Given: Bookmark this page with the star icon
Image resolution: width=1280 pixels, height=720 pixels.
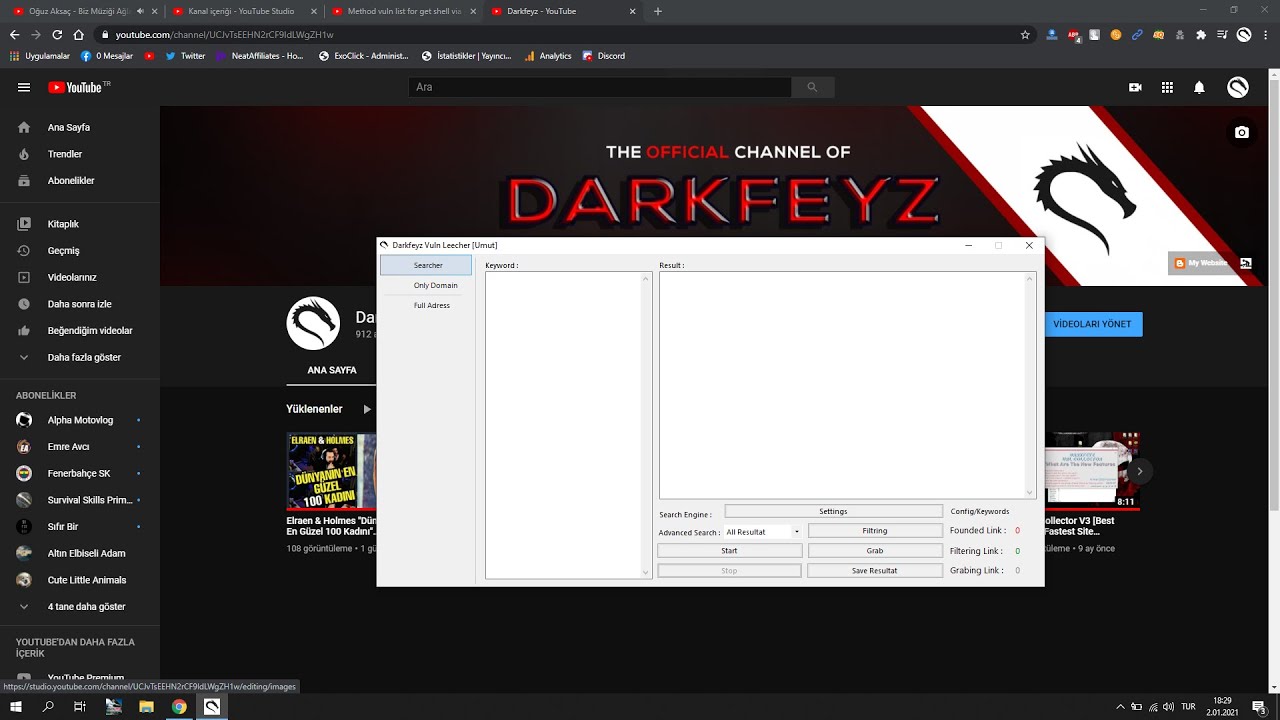Looking at the screenshot, I should pos(1025,34).
